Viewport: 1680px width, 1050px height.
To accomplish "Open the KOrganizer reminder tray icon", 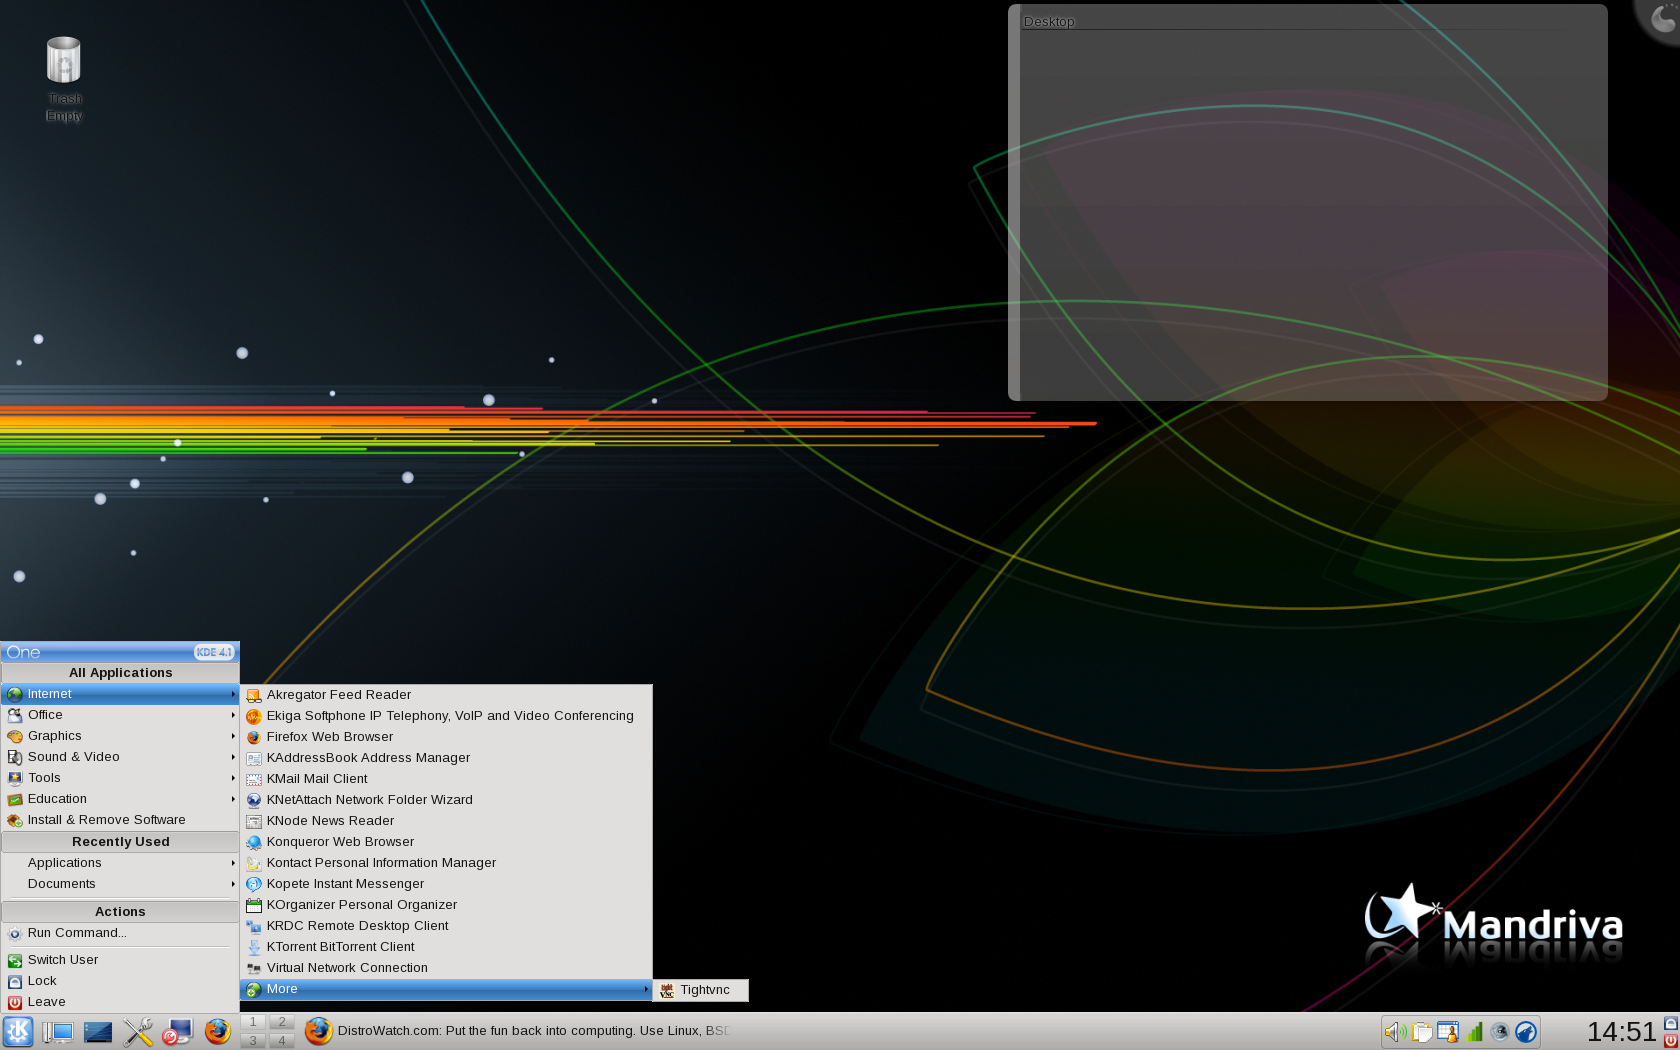I will click(x=1447, y=1032).
